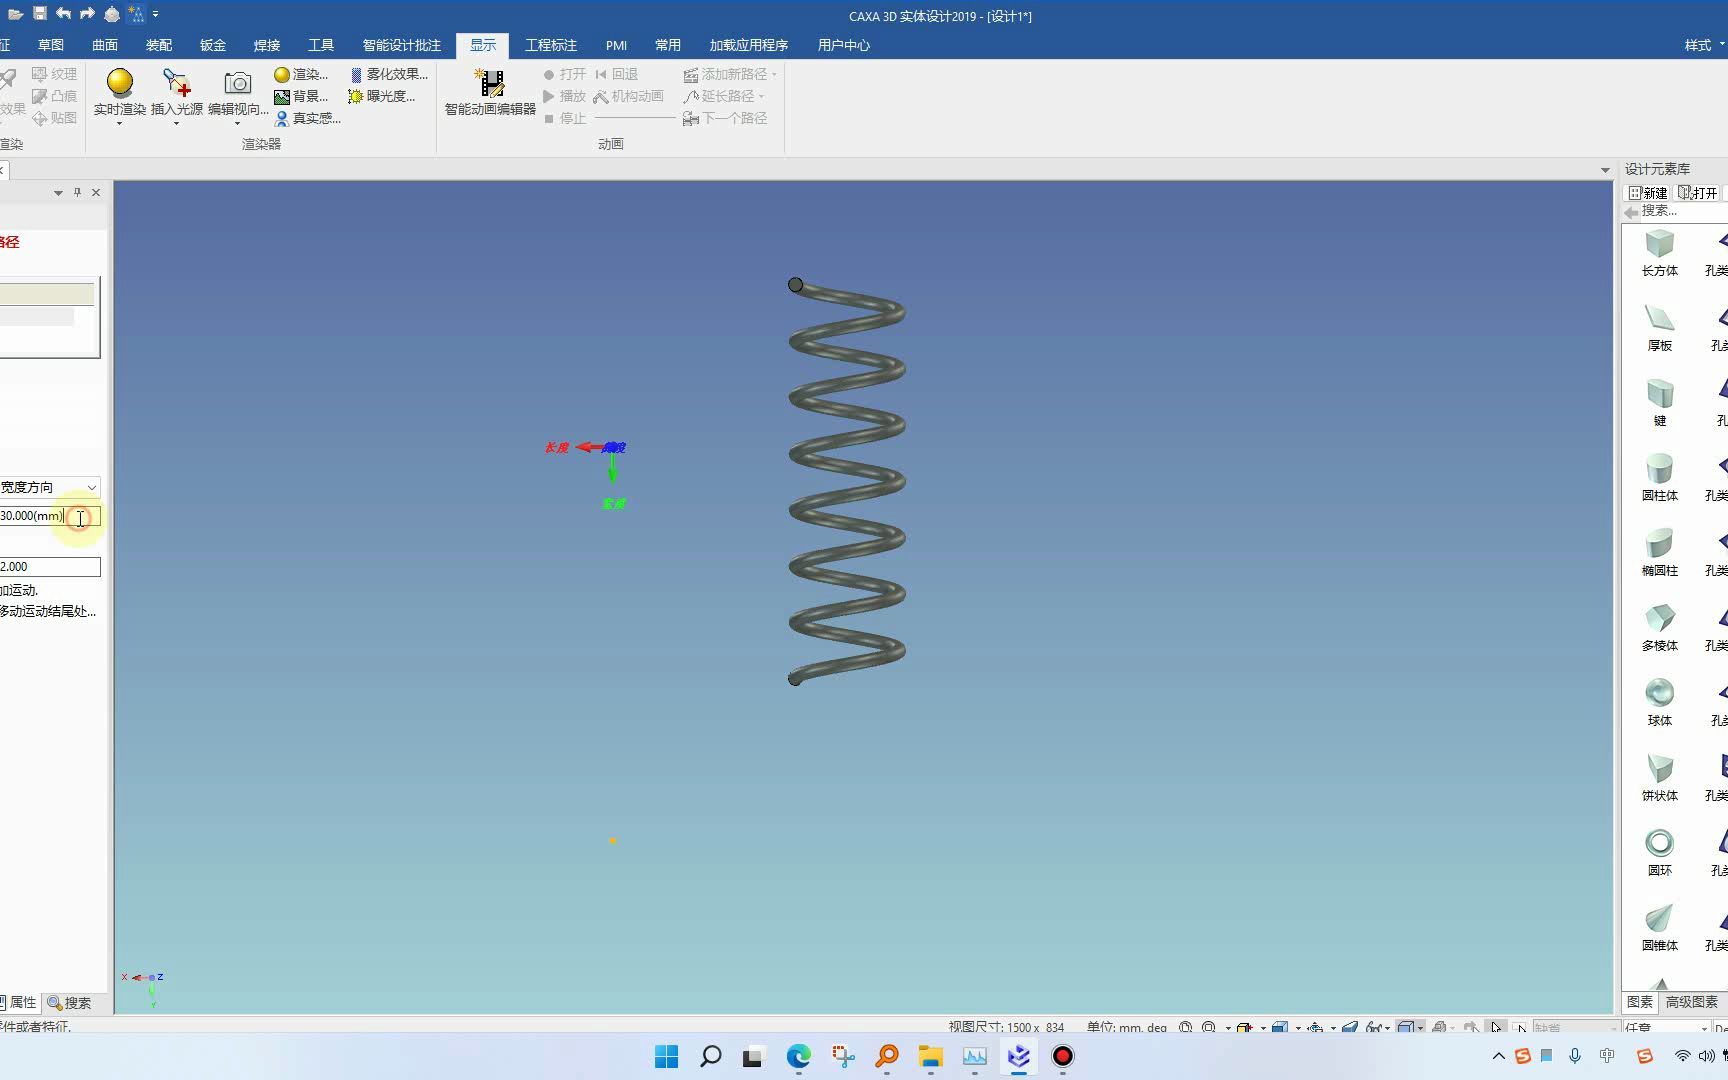Click the Real-time Render (实时渲染) yellow sphere icon
This screenshot has width=1728, height=1080.
click(119, 83)
